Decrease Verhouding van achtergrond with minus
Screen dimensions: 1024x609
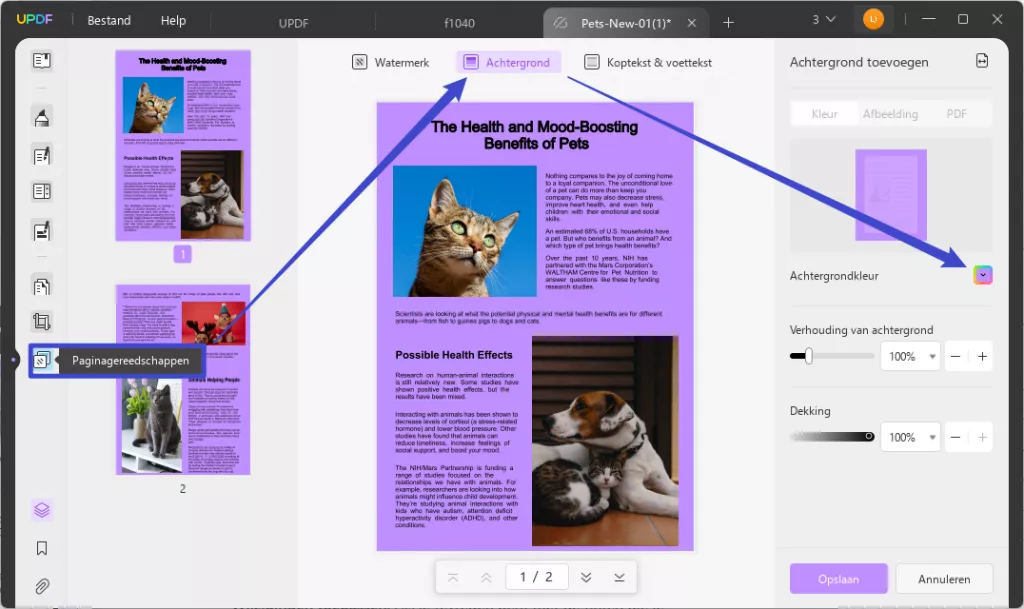(955, 356)
